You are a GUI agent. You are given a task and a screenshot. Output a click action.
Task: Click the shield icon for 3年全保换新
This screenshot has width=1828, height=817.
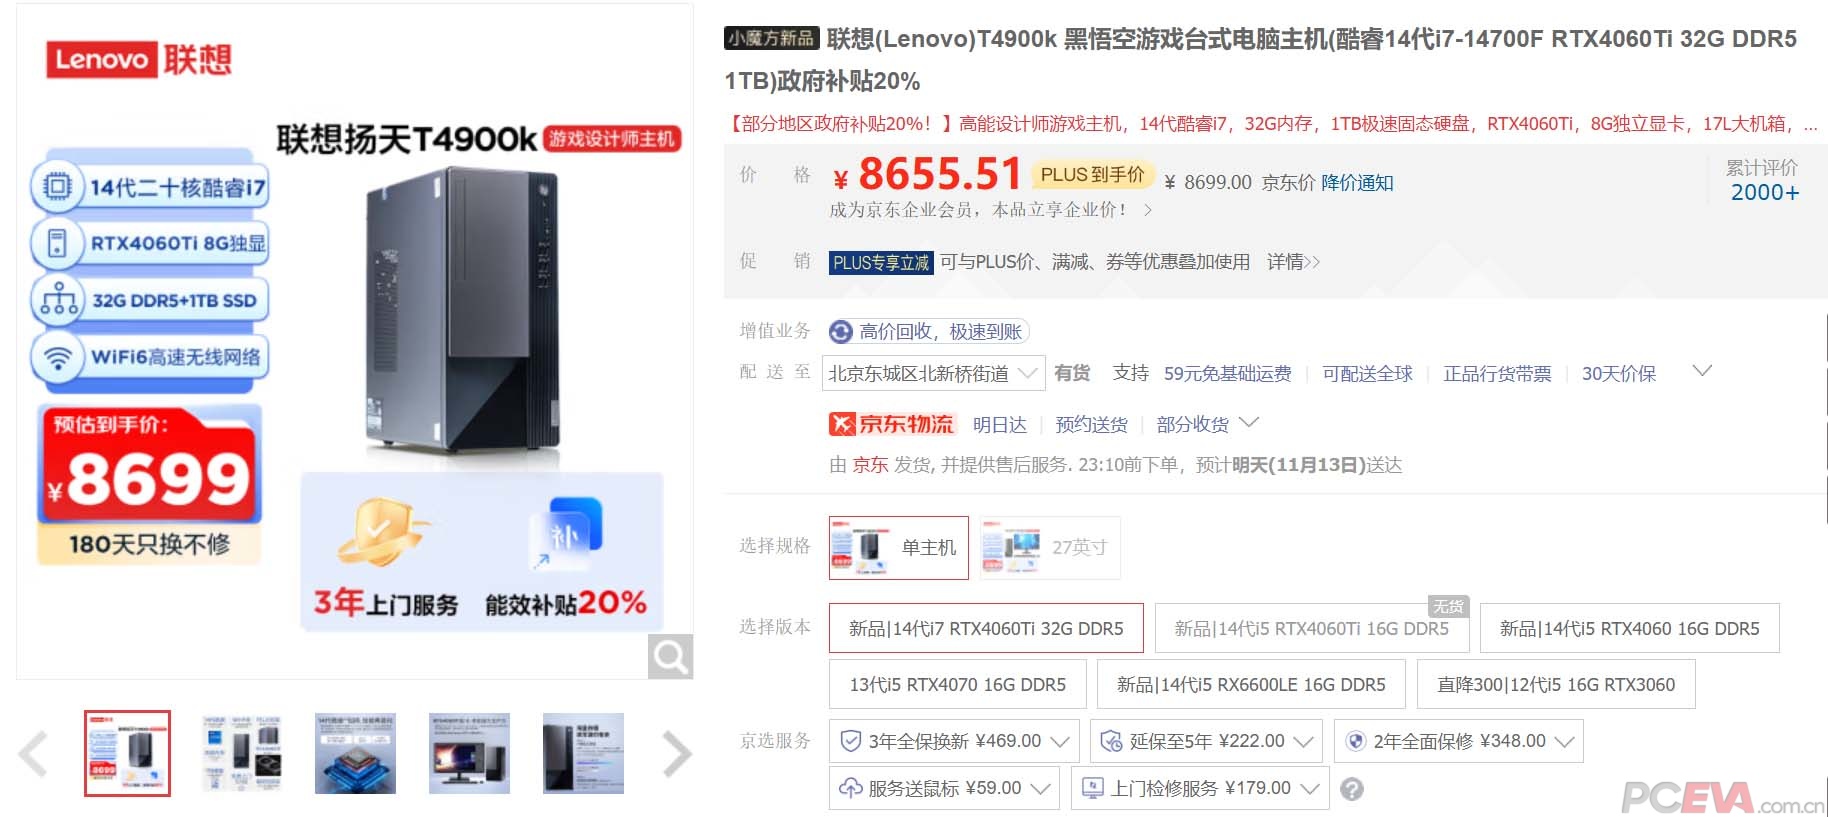tap(851, 741)
